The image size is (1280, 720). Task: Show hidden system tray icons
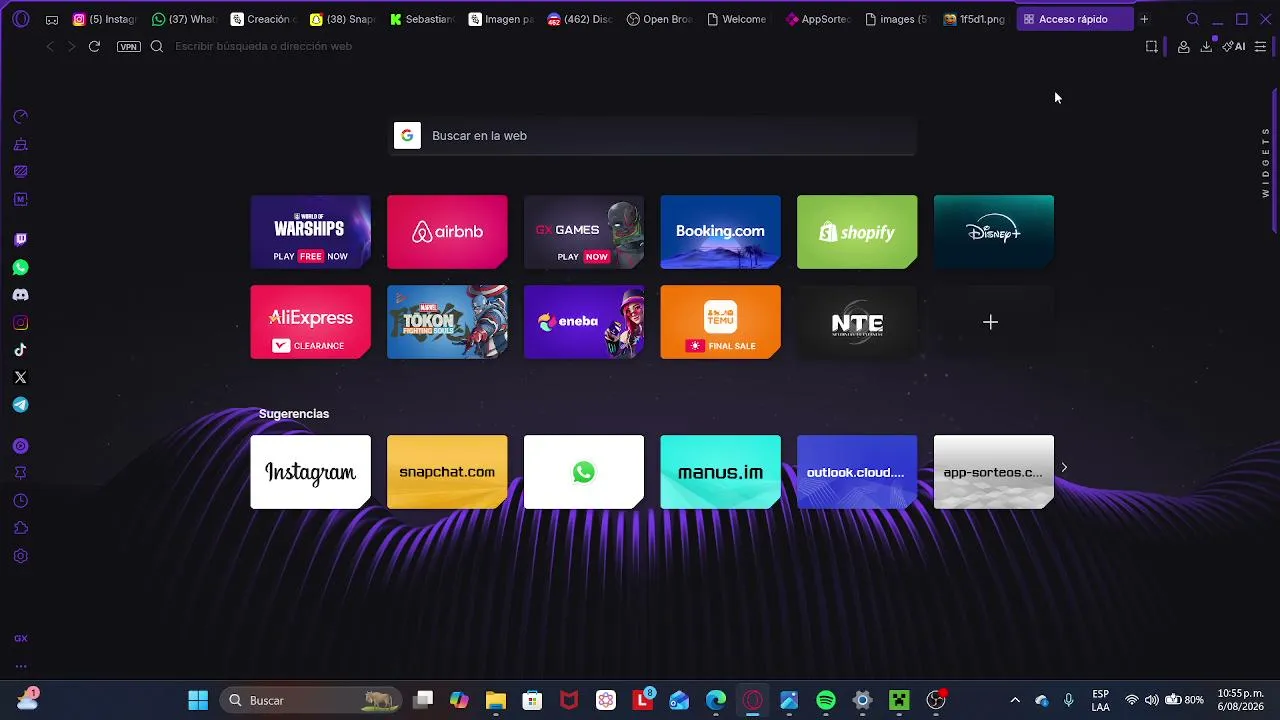click(1015, 700)
